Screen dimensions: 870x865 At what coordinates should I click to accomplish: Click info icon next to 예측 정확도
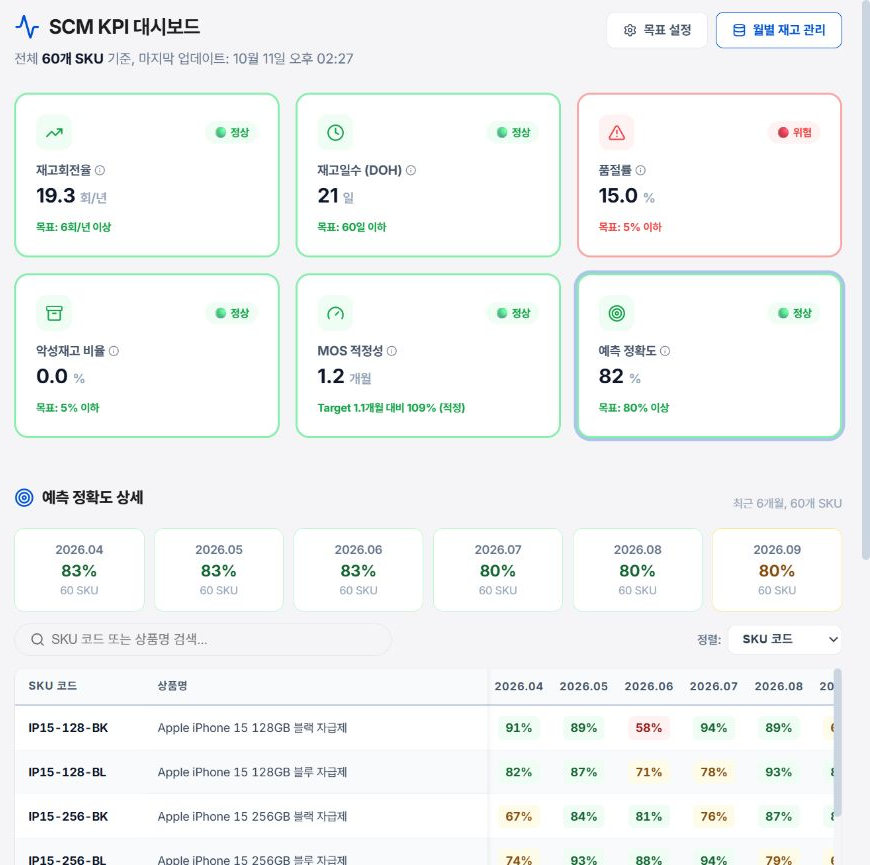[x=665, y=351]
